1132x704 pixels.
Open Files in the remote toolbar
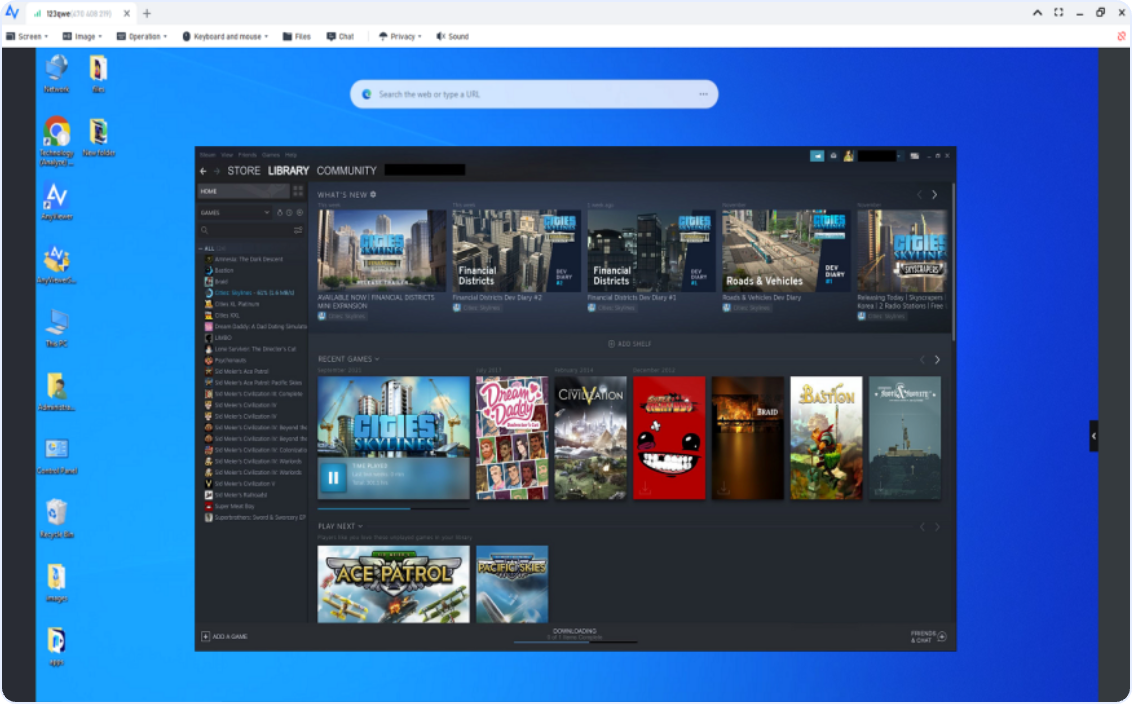click(297, 36)
